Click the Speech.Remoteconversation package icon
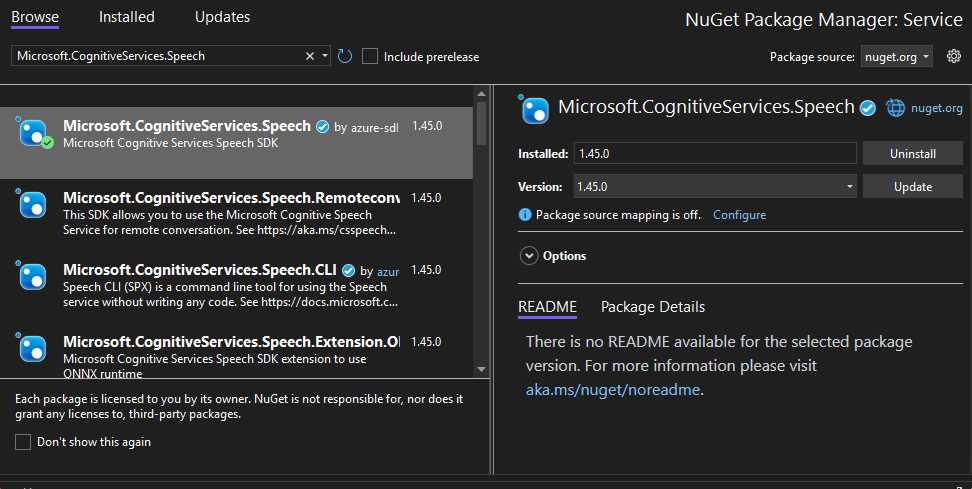Image resolution: width=972 pixels, height=489 pixels. [33, 205]
